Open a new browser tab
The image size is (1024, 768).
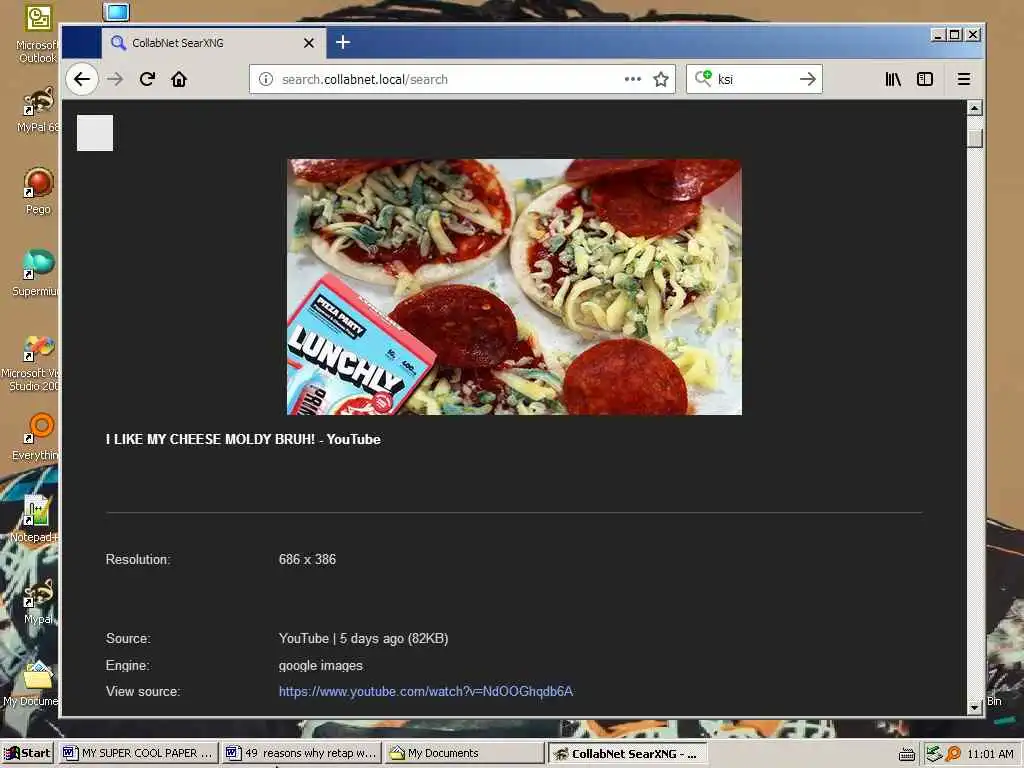coord(343,42)
